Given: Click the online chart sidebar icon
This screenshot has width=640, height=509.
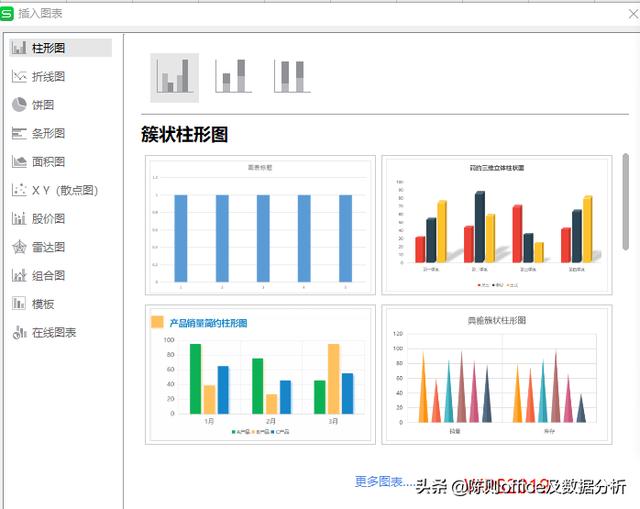Looking at the screenshot, I should (x=19, y=332).
